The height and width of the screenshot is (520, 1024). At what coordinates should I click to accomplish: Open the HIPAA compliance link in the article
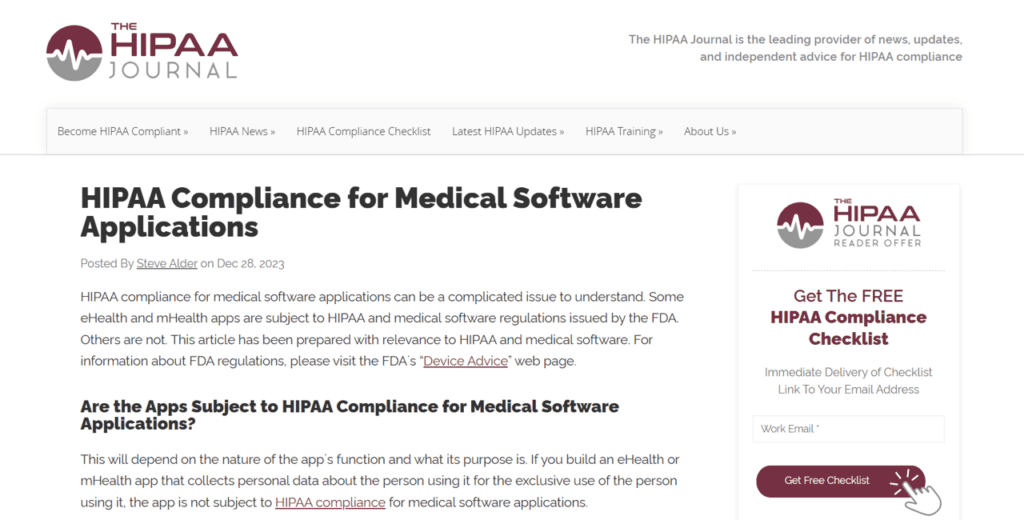click(330, 502)
